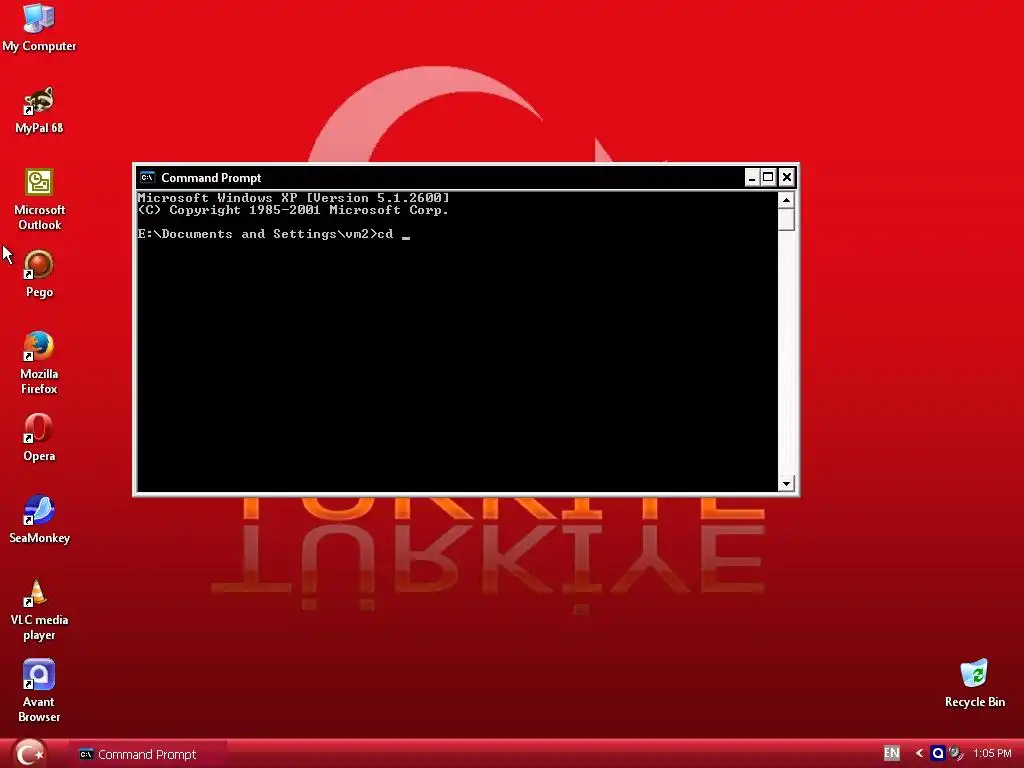Maximize the Command Prompt window

click(769, 177)
